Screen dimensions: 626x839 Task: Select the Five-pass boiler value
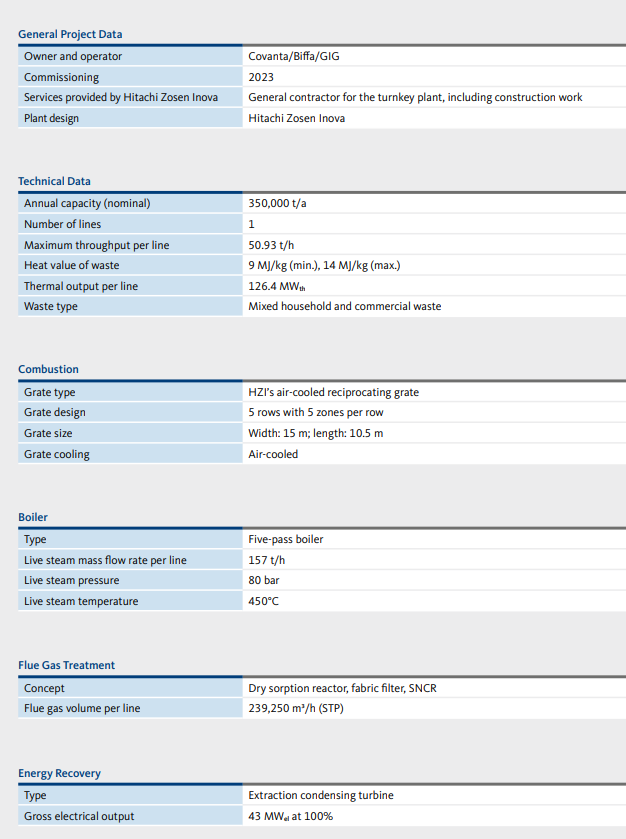pyautogui.click(x=285, y=539)
